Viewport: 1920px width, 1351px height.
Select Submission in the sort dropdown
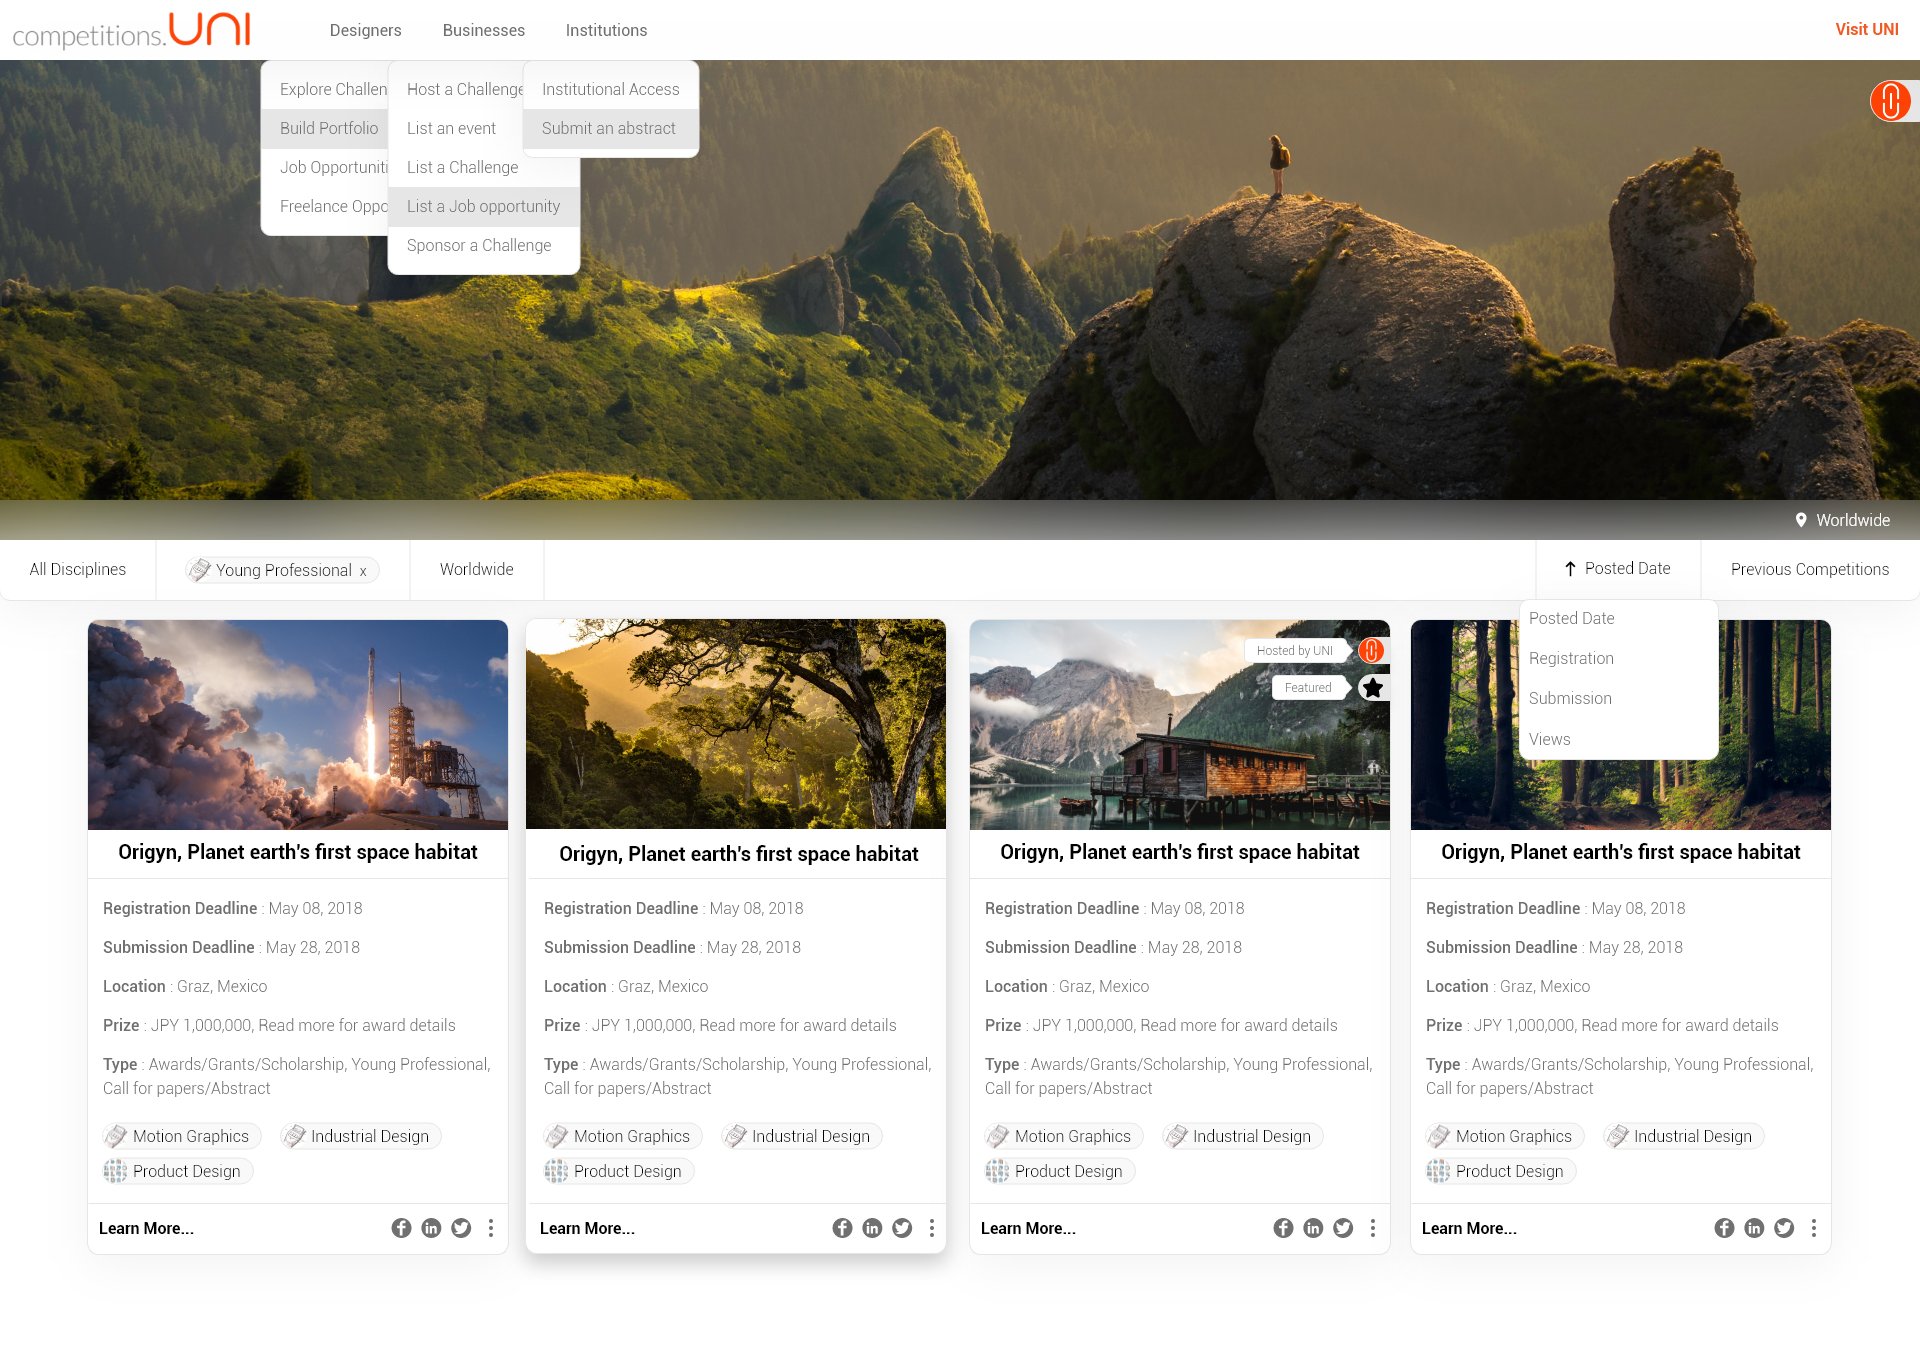[x=1618, y=698]
